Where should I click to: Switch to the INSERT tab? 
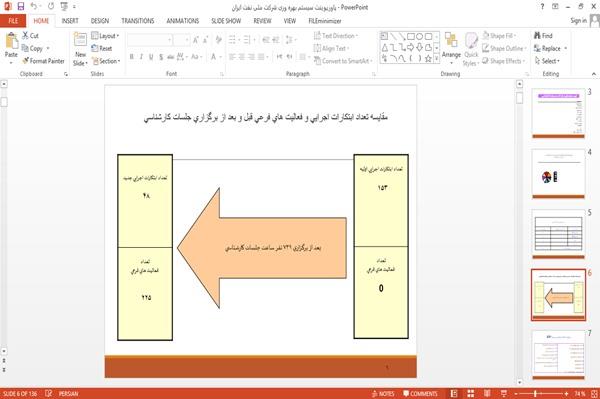pyautogui.click(x=70, y=21)
